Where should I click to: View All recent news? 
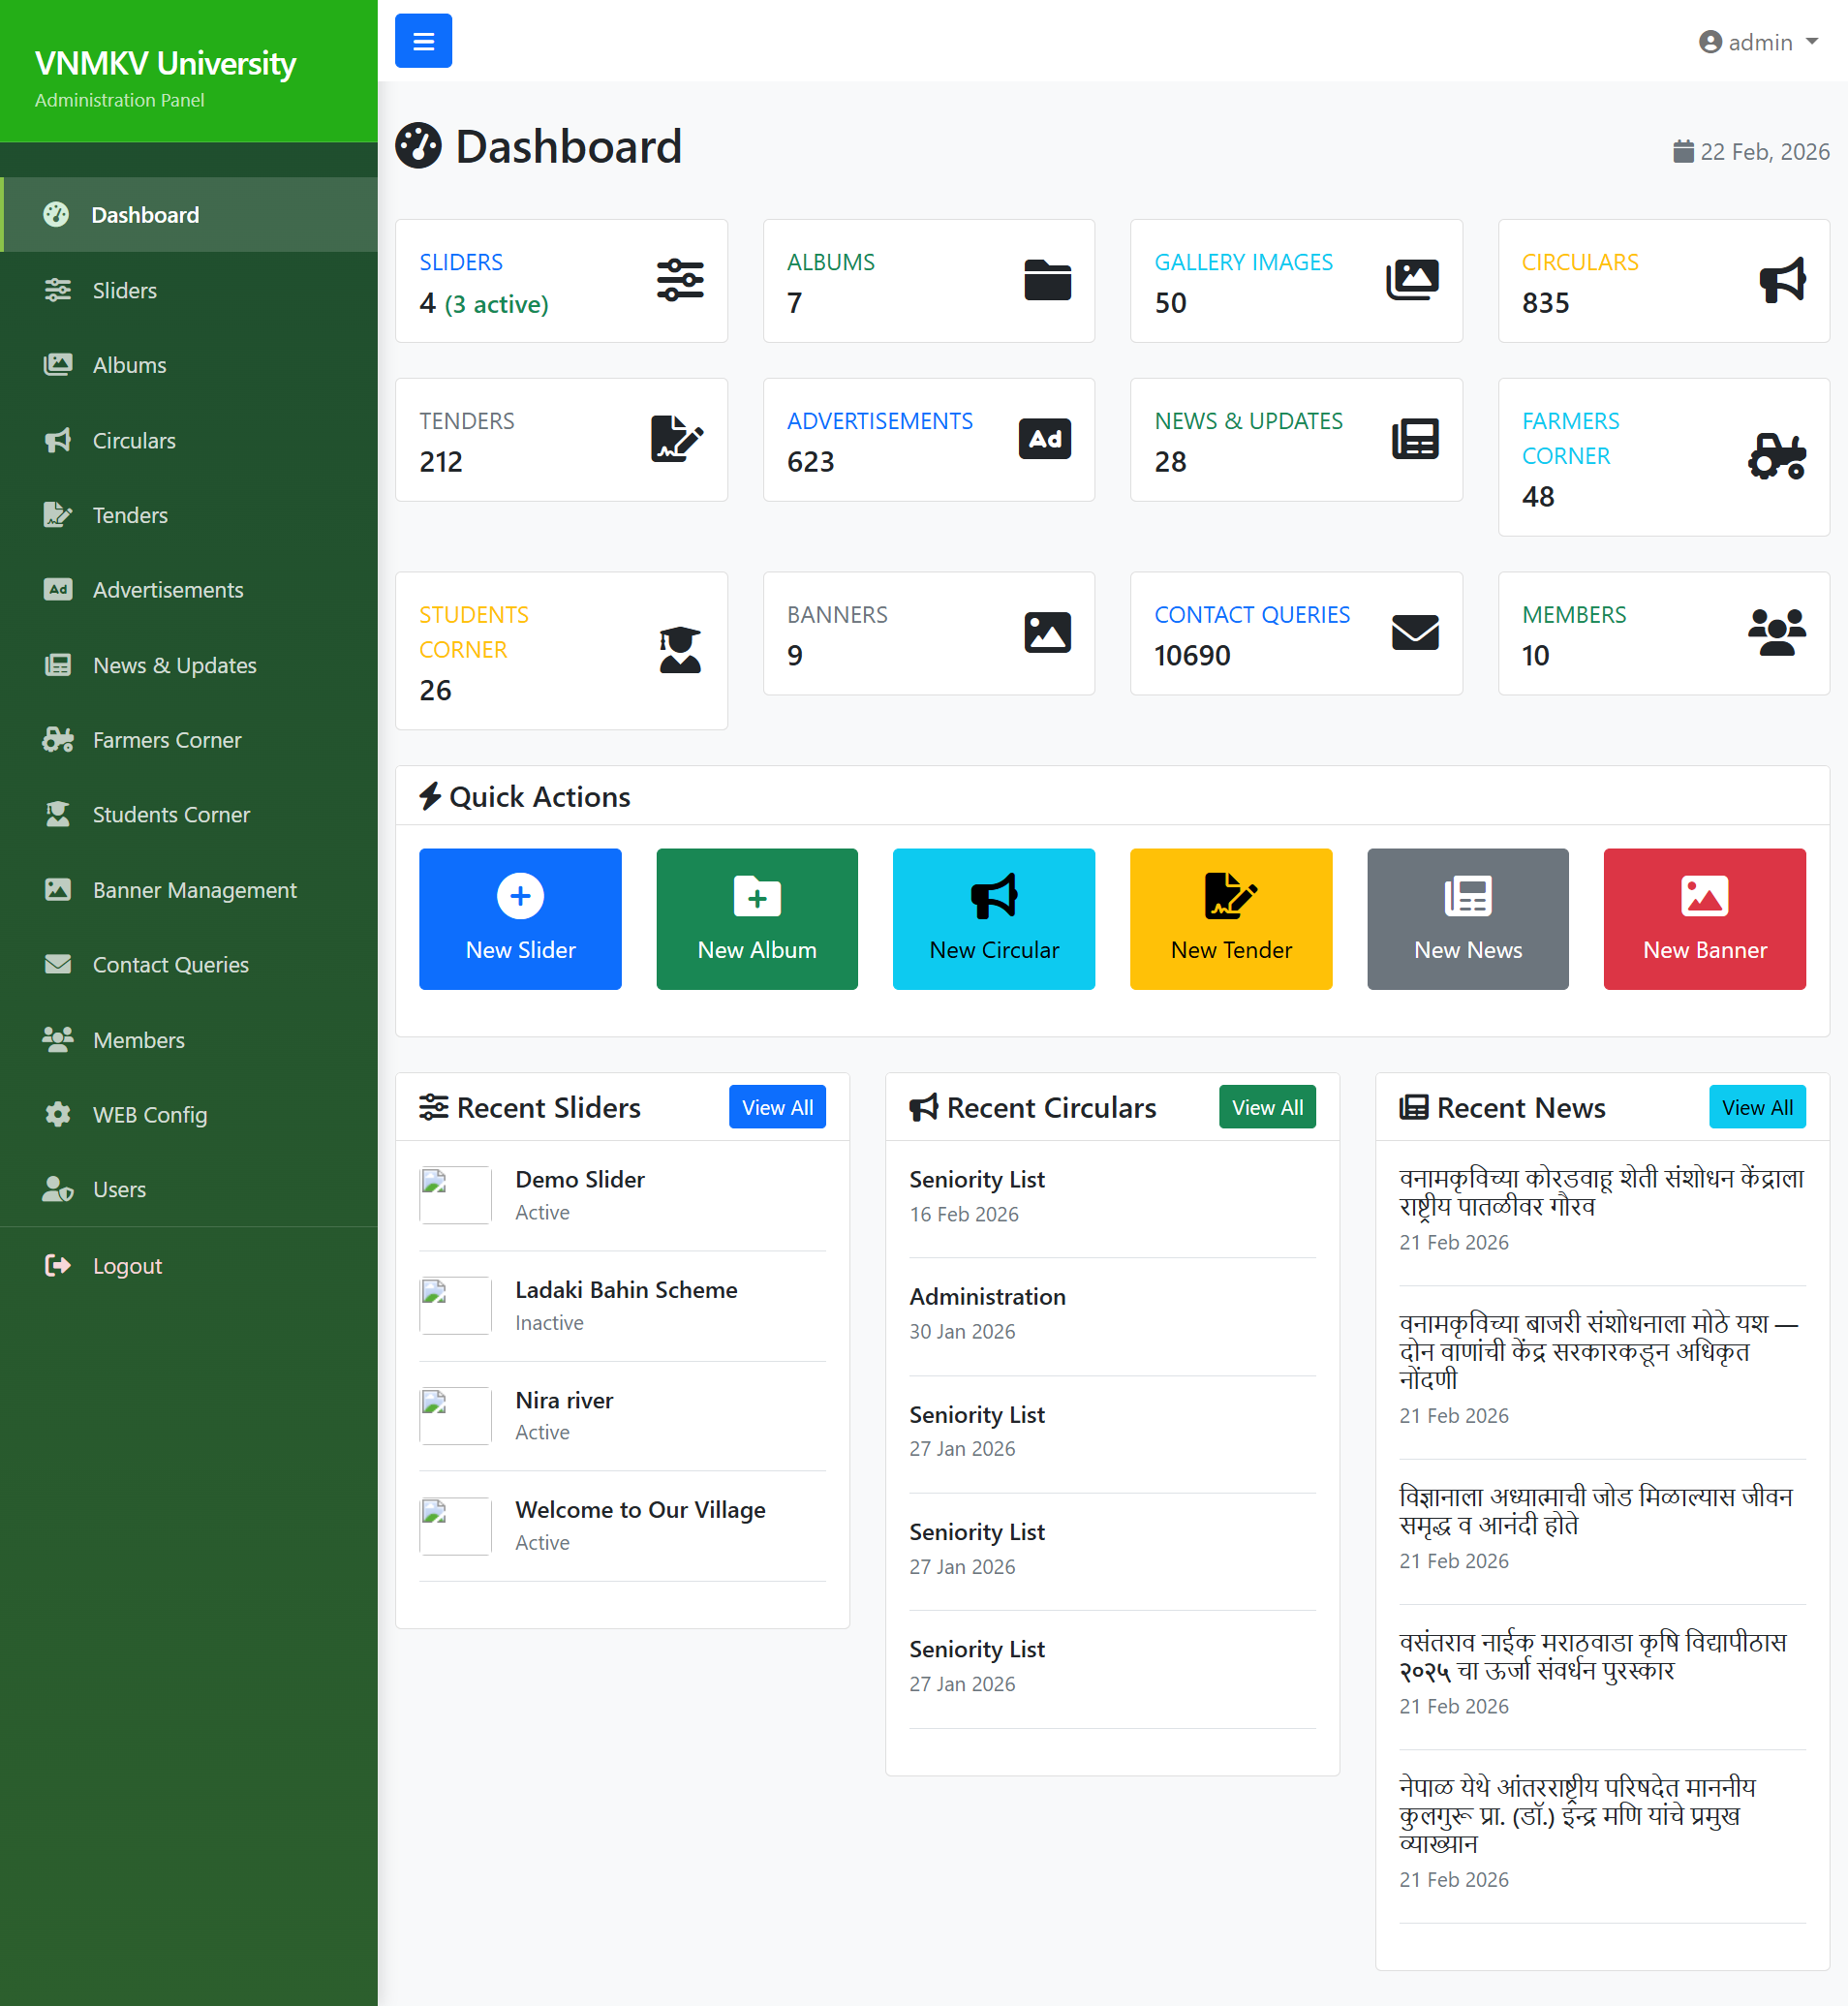point(1756,1107)
